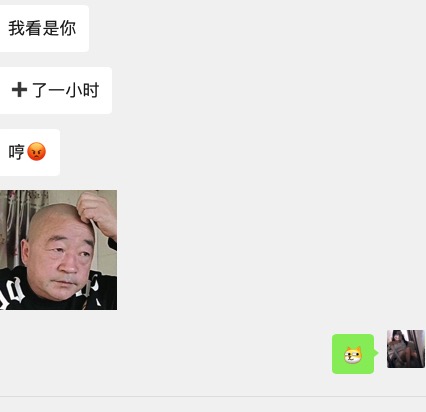
Task: Click the divider line above input area
Action: coord(213,397)
